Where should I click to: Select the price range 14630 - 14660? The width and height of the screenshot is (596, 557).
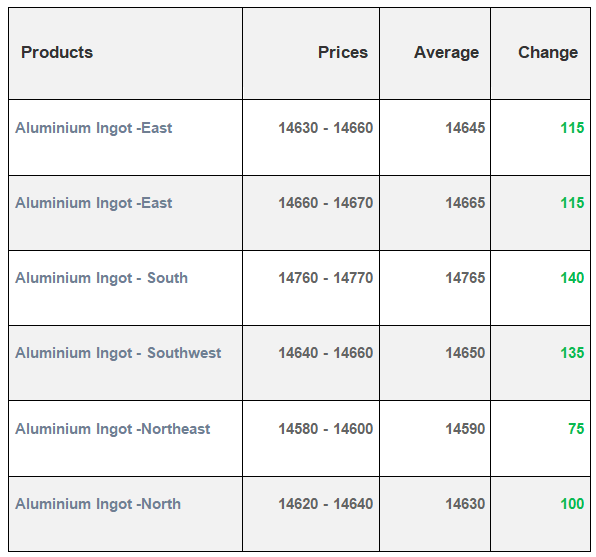coord(326,128)
